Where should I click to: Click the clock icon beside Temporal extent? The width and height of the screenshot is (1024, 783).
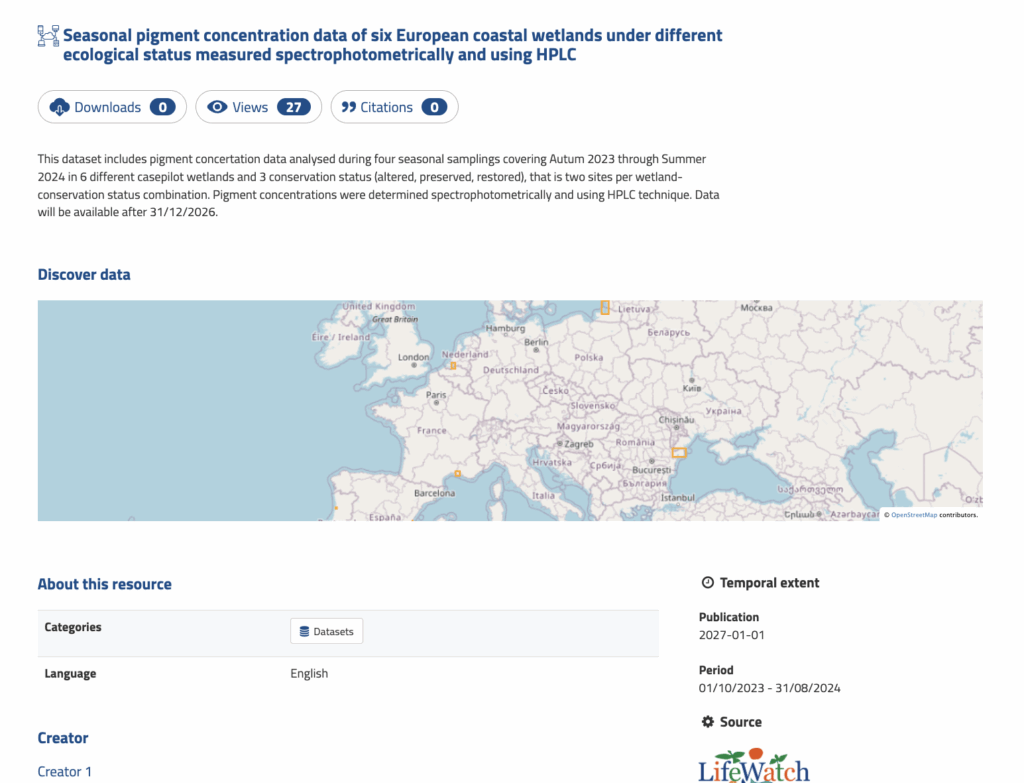(708, 583)
